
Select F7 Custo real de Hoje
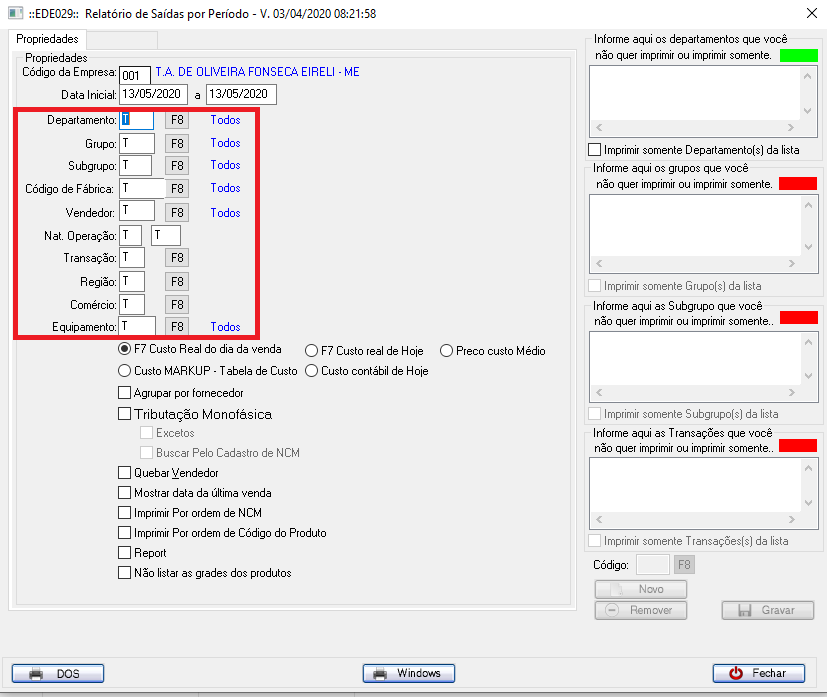[312, 351]
